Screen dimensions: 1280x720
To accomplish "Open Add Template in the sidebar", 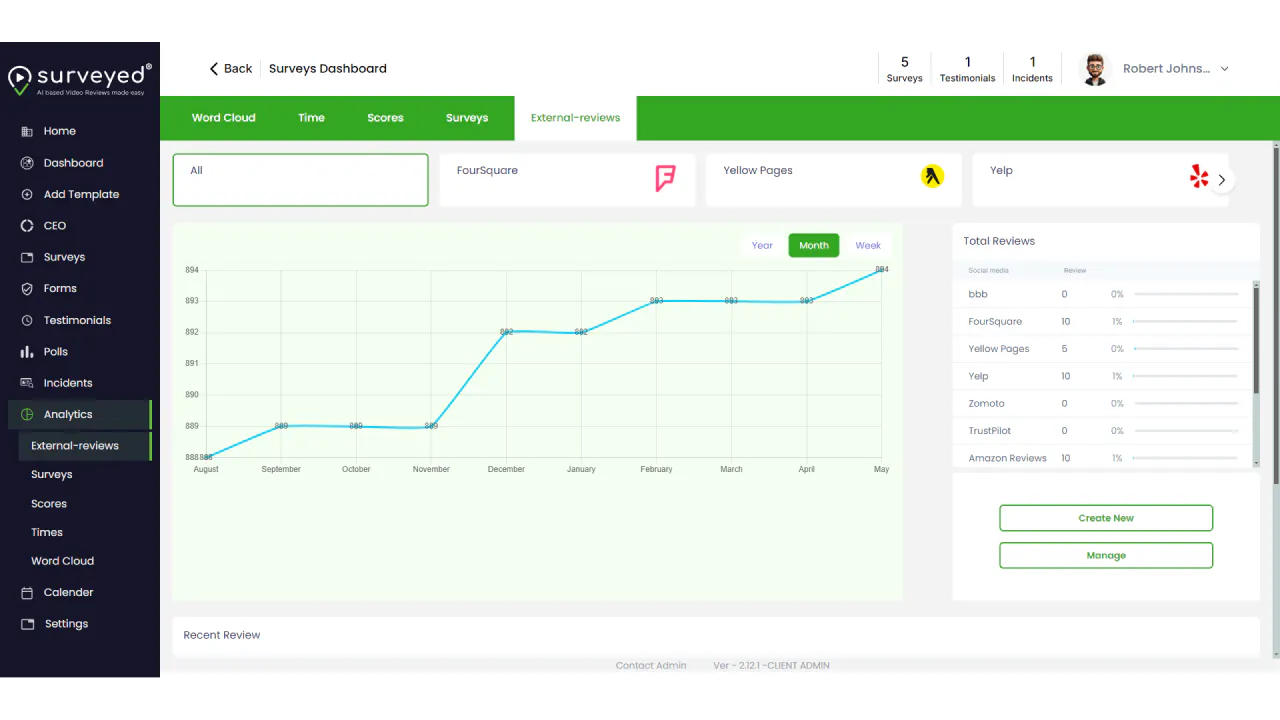I will tap(80, 195).
